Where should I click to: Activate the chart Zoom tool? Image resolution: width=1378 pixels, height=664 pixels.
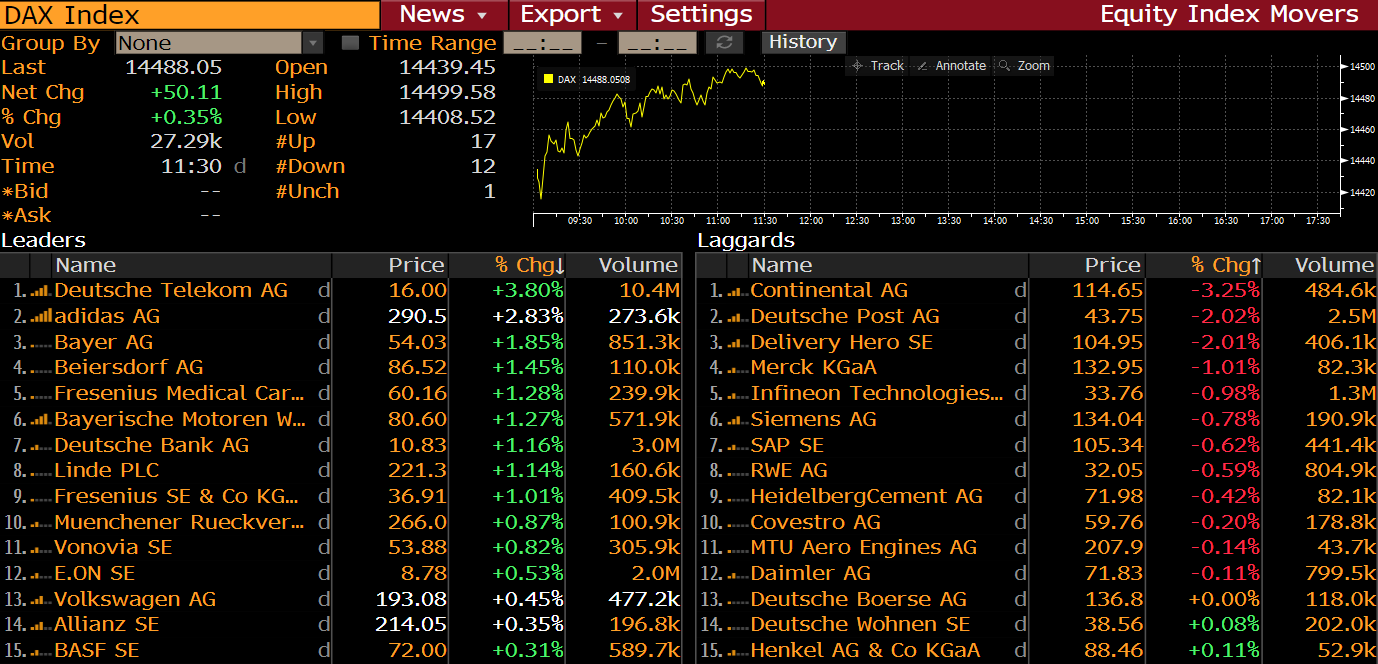point(1024,66)
